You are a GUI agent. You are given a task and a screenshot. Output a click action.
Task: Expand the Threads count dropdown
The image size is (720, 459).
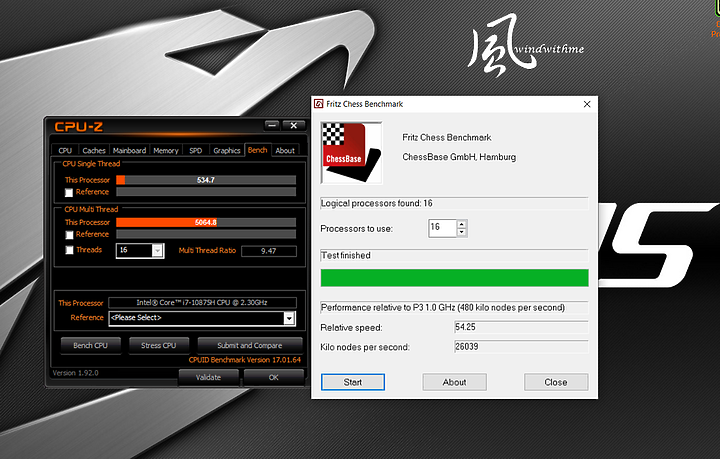158,251
